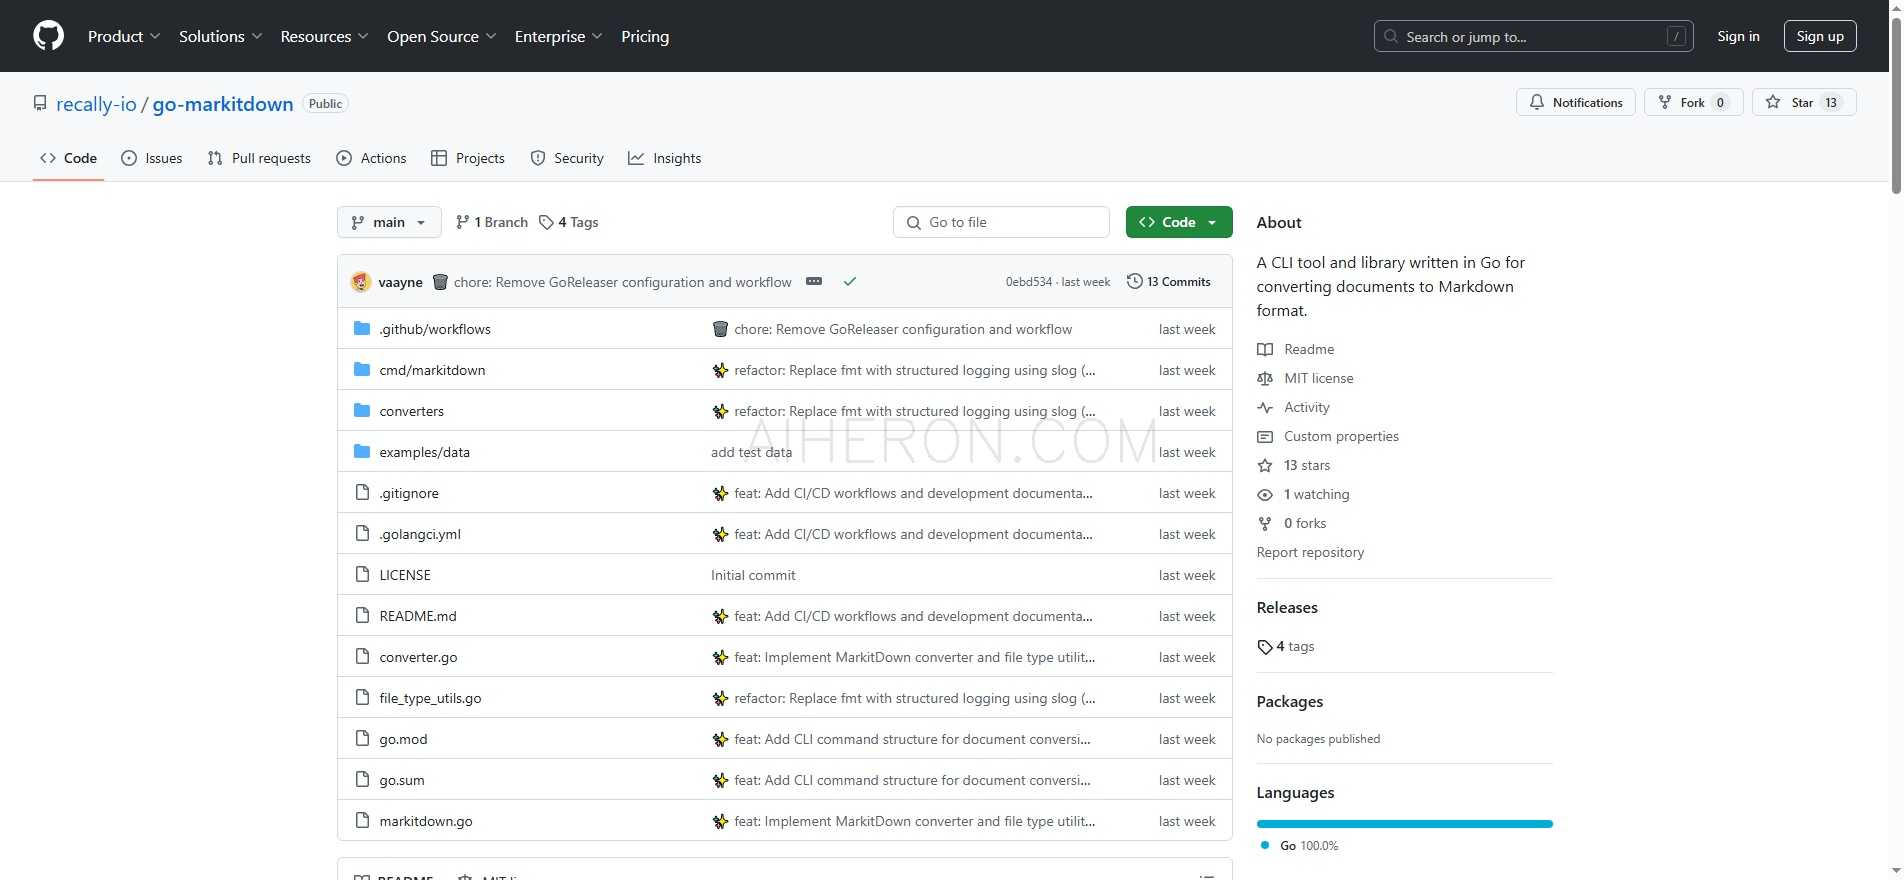Click the 4 Tags link
The image size is (1904, 880).
click(x=568, y=222)
